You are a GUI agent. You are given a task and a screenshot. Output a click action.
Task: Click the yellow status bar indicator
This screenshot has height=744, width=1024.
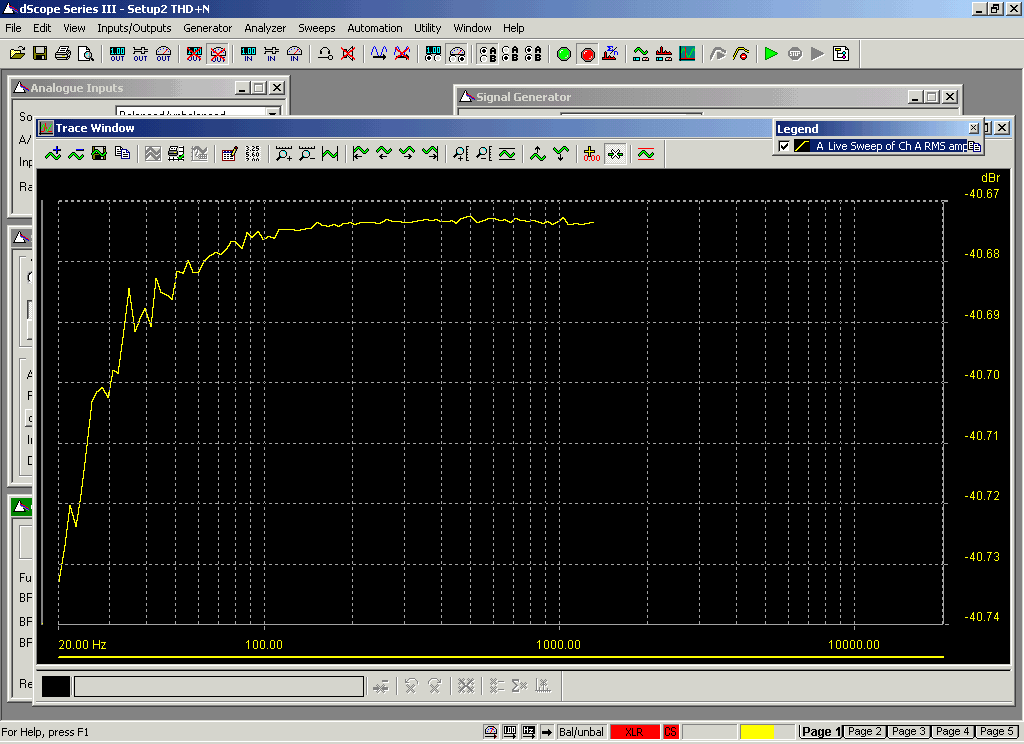758,732
